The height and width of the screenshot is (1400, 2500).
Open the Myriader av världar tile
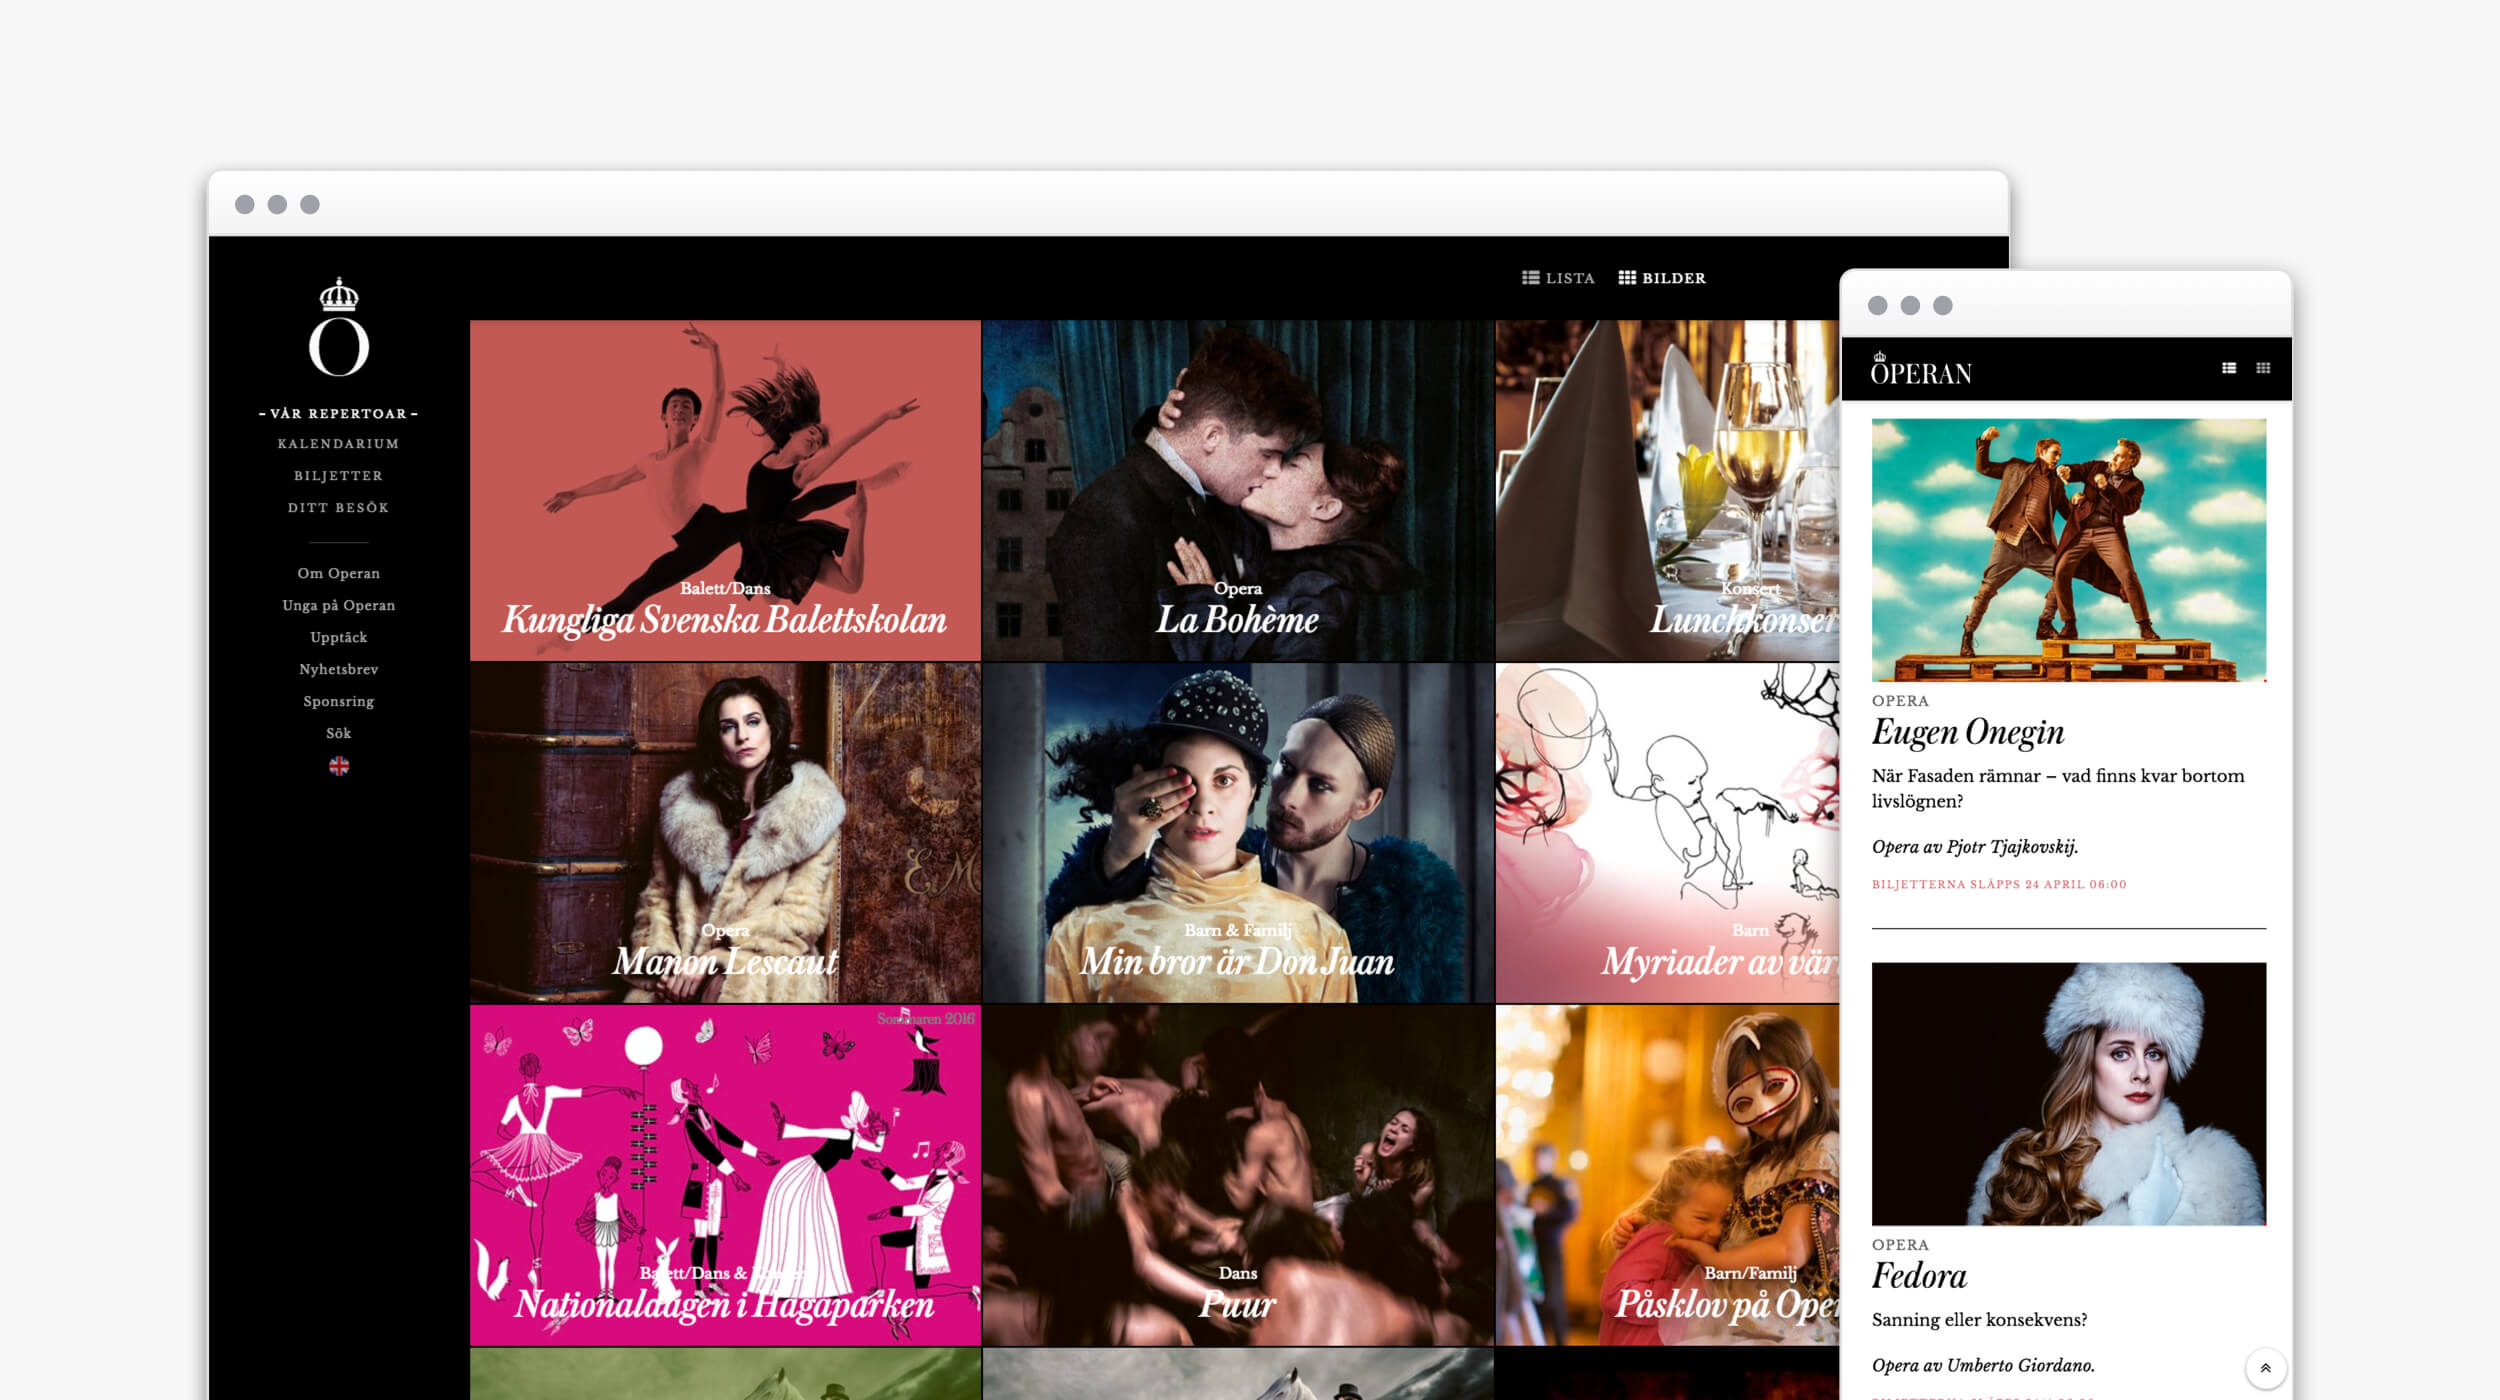coord(1667,833)
